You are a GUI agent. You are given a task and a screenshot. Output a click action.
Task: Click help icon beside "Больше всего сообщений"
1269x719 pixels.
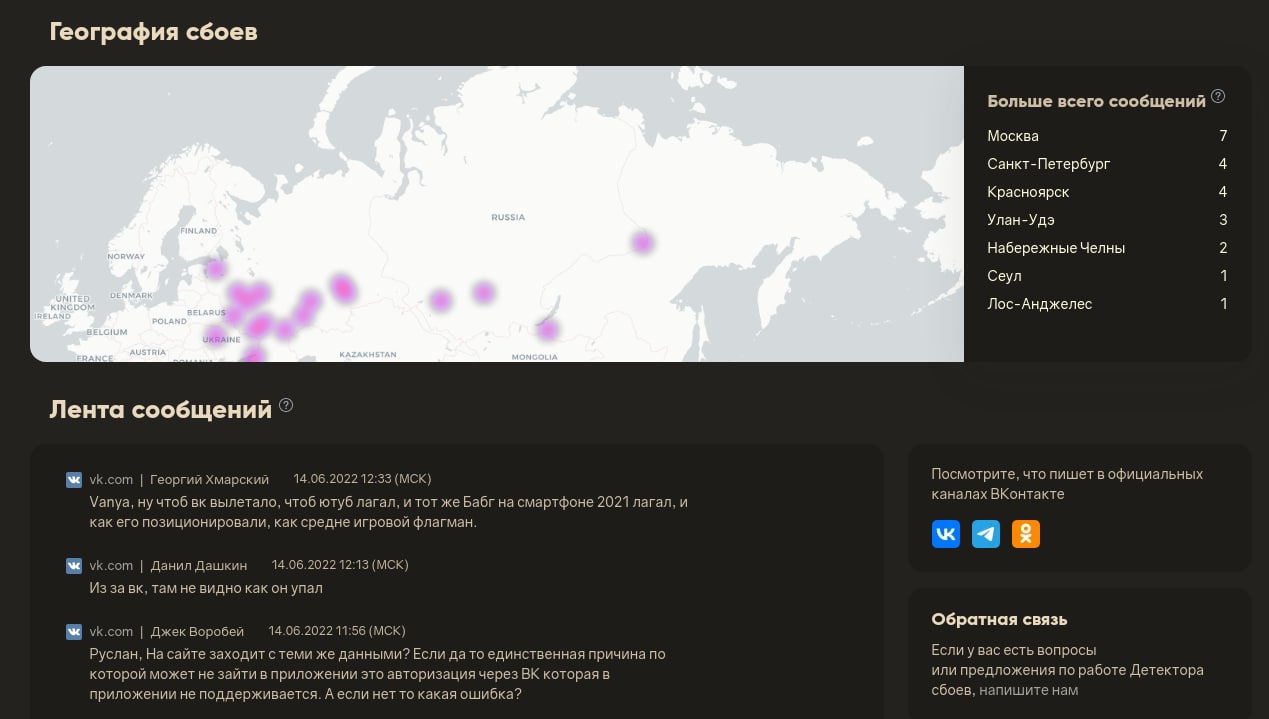[x=1218, y=97]
